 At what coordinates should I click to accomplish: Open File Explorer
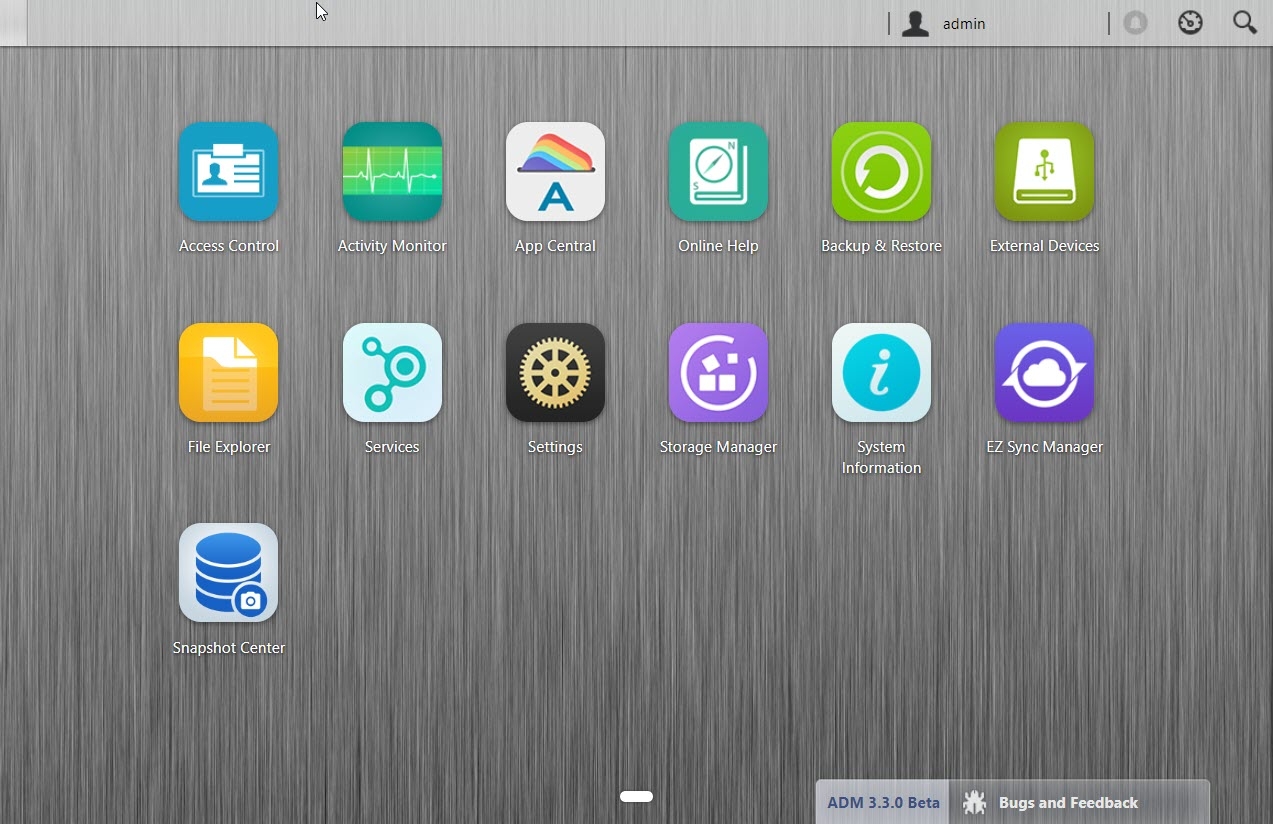tap(228, 373)
